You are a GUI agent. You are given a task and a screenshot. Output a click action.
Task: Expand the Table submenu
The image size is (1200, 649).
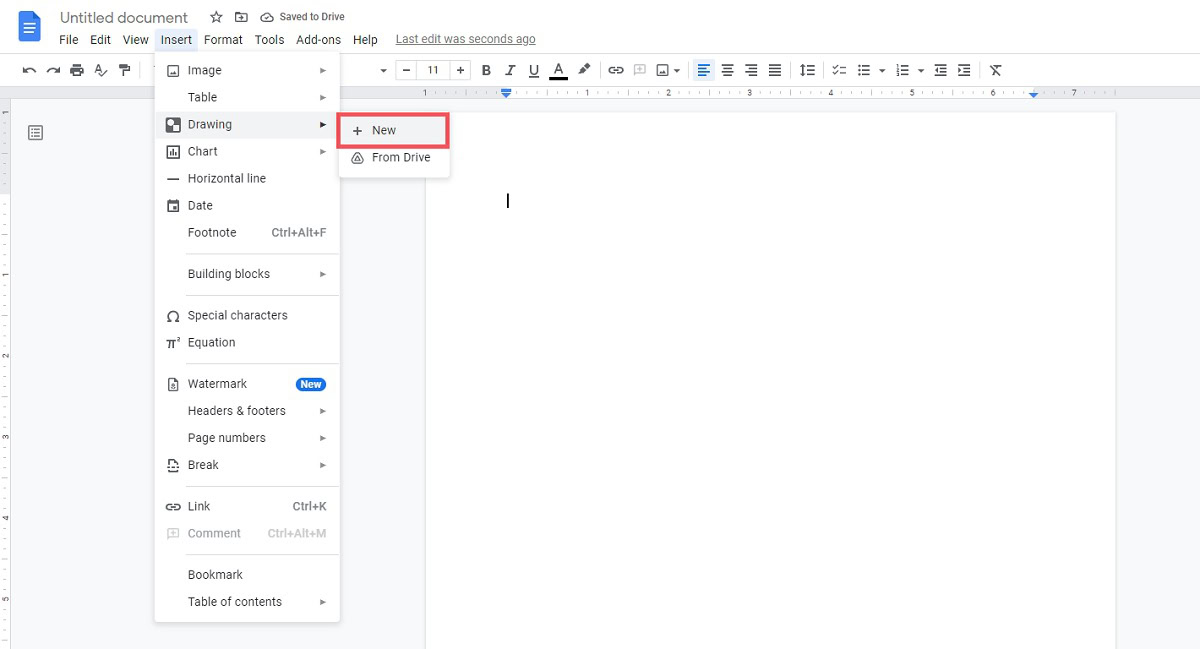click(x=247, y=97)
